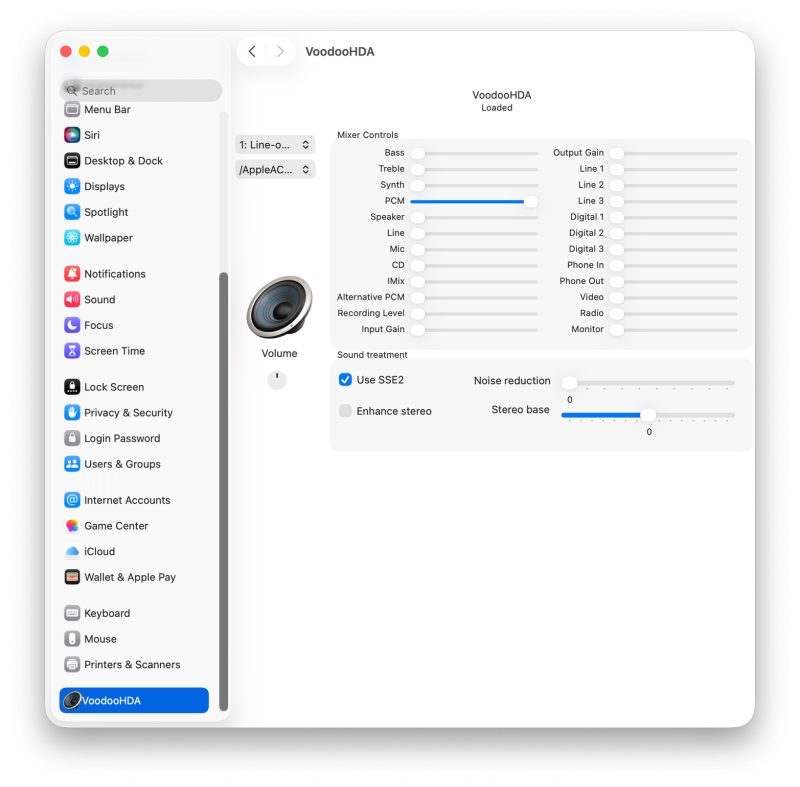
Task: Click the Radio slider
Action: coord(673,314)
